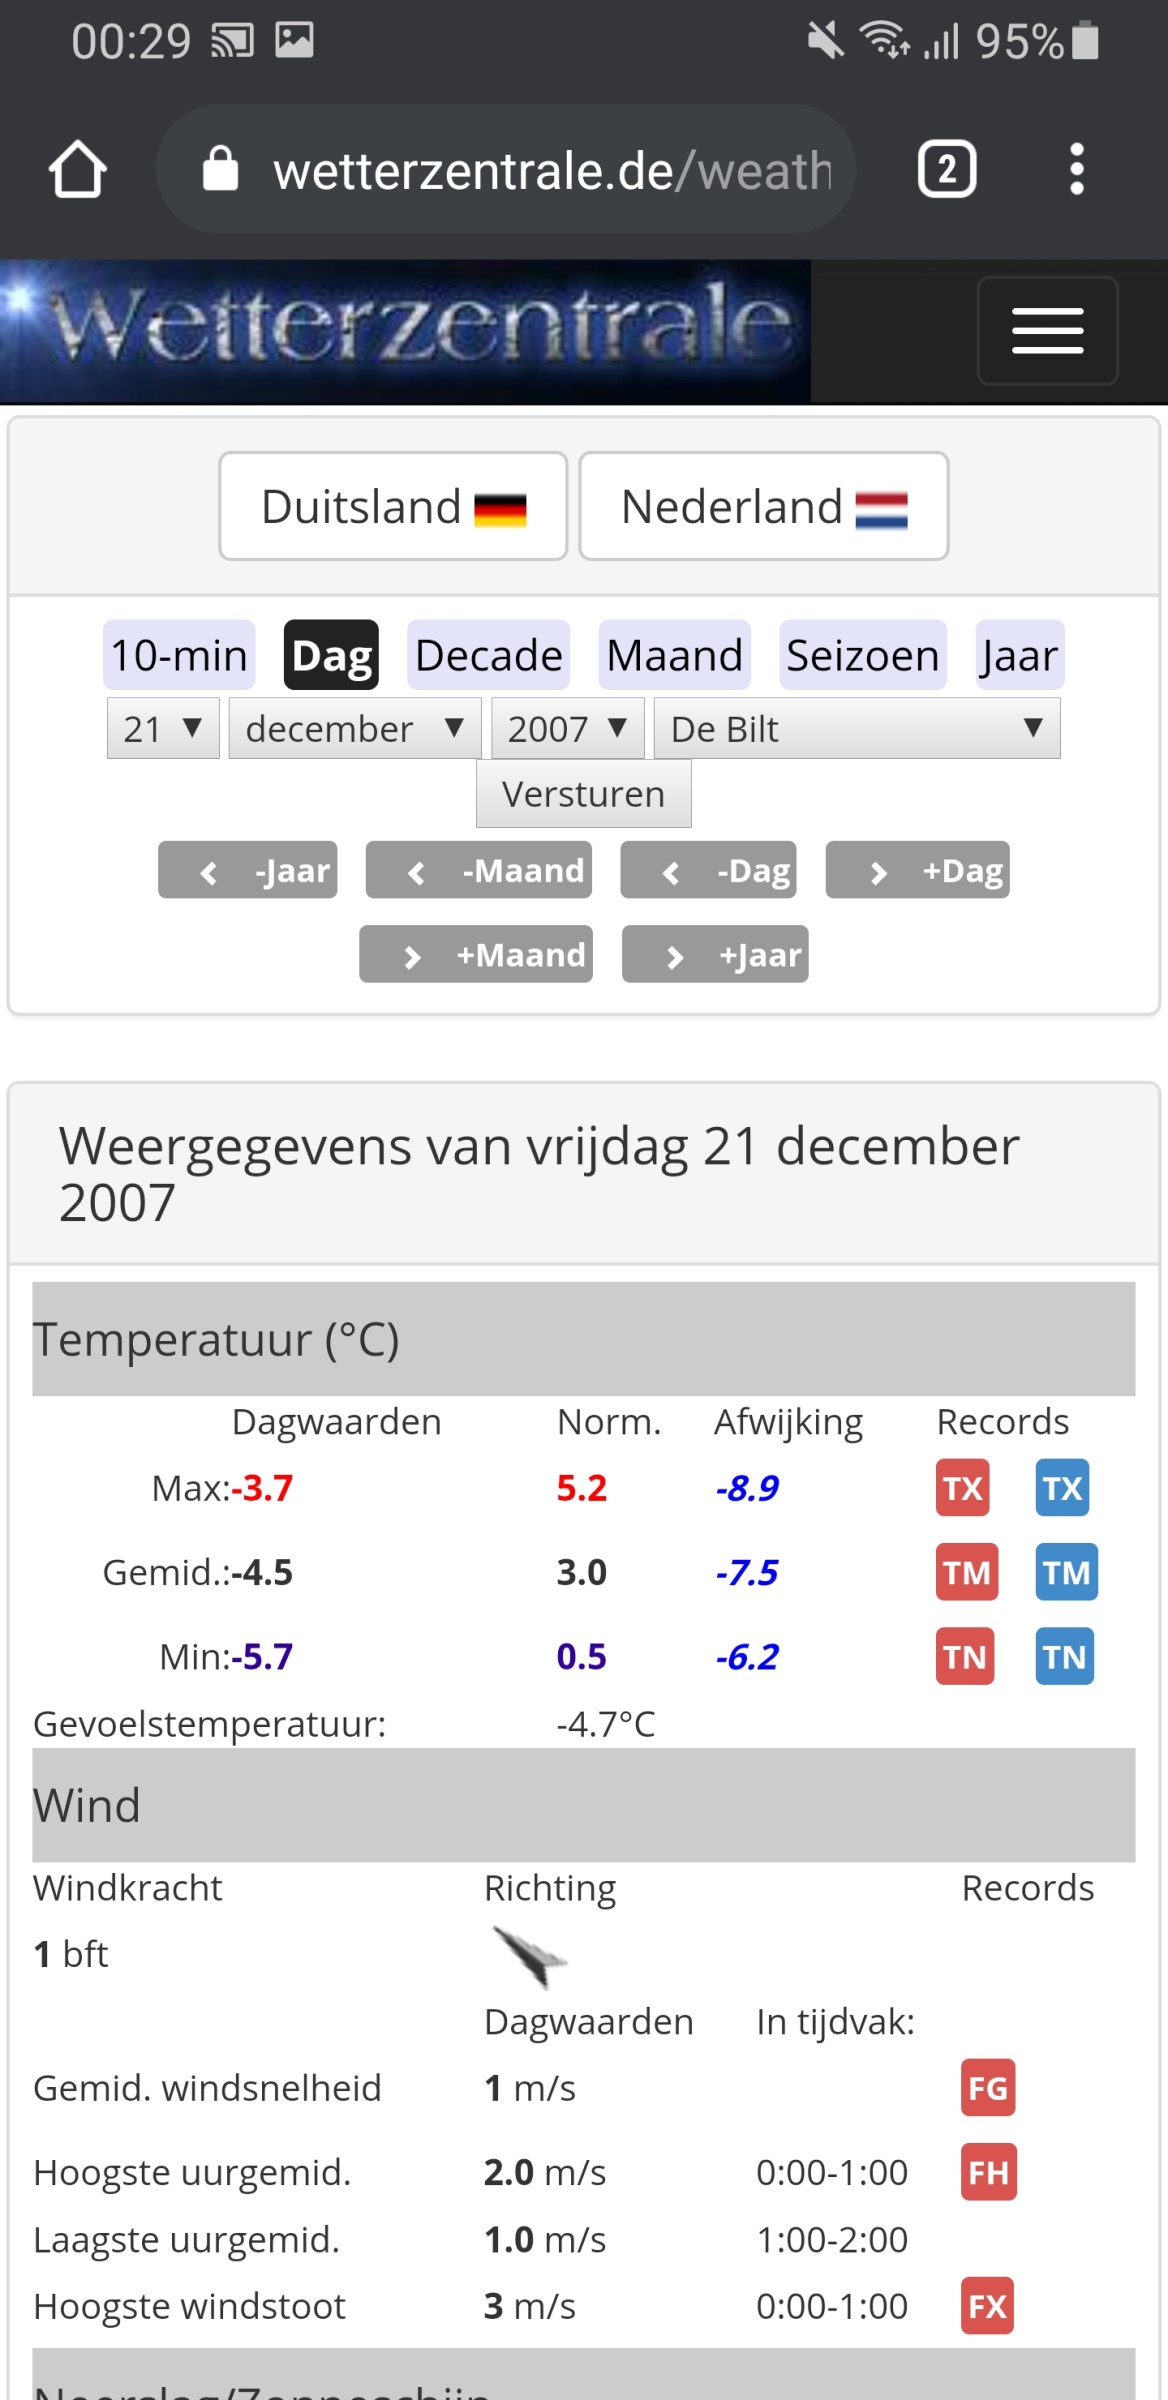Screen dimensions: 1168x2400
Task: Expand the month dropdown showing december
Action: 355,729
